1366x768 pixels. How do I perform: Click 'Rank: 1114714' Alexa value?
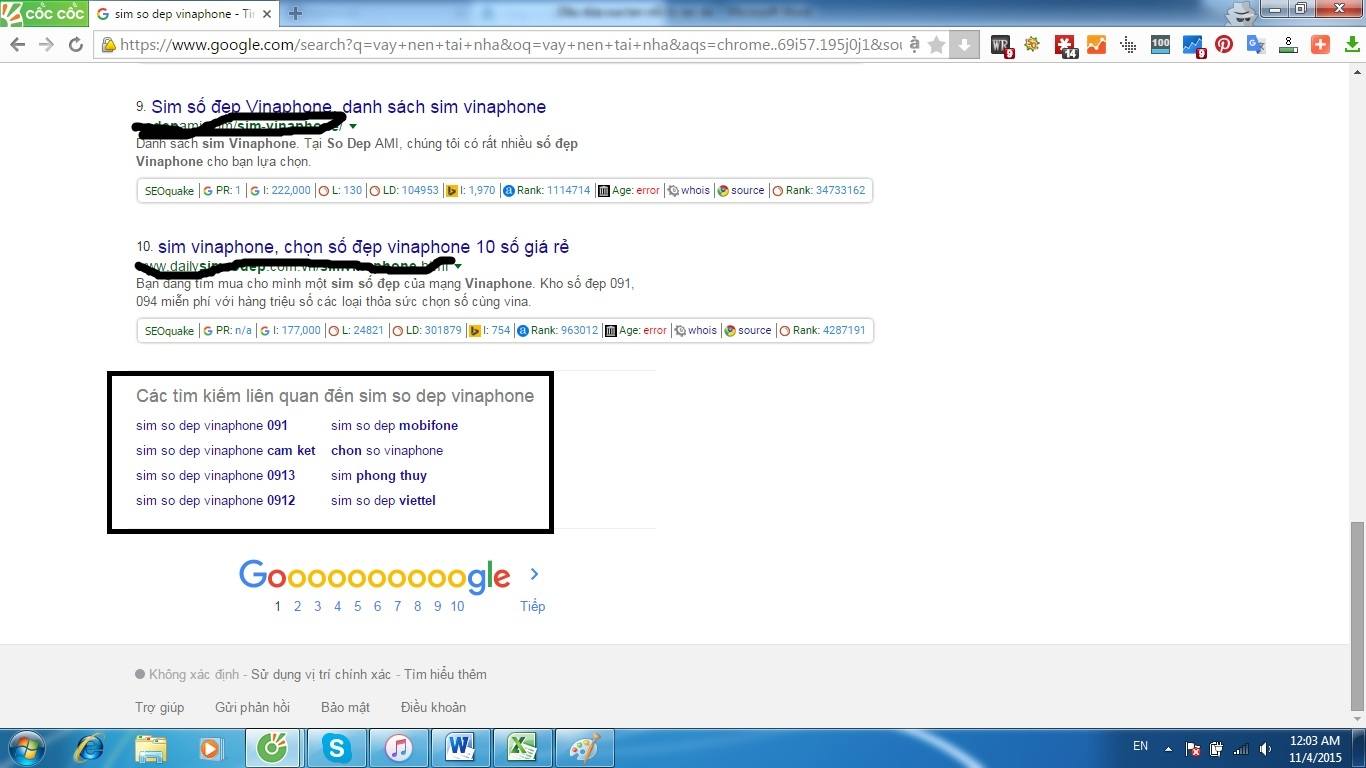coord(554,191)
